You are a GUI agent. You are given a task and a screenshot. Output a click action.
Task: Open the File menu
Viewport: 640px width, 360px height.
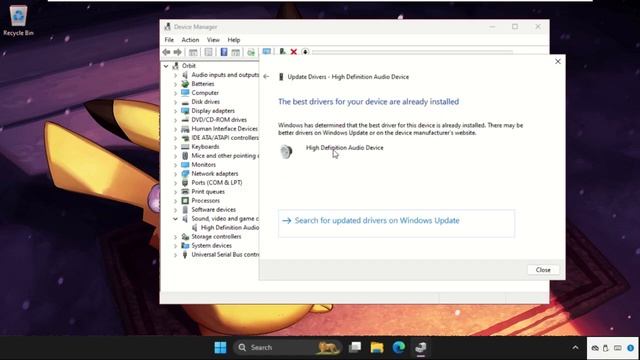(169, 40)
